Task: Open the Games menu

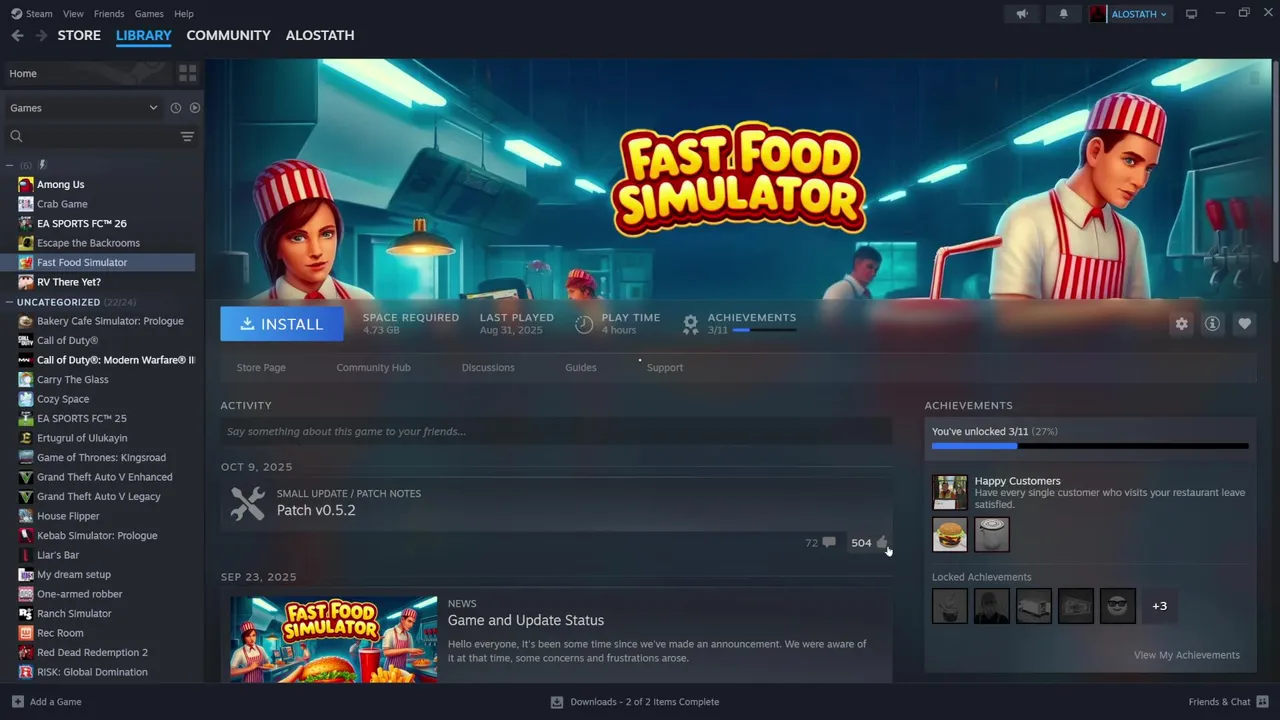Action: (x=149, y=14)
